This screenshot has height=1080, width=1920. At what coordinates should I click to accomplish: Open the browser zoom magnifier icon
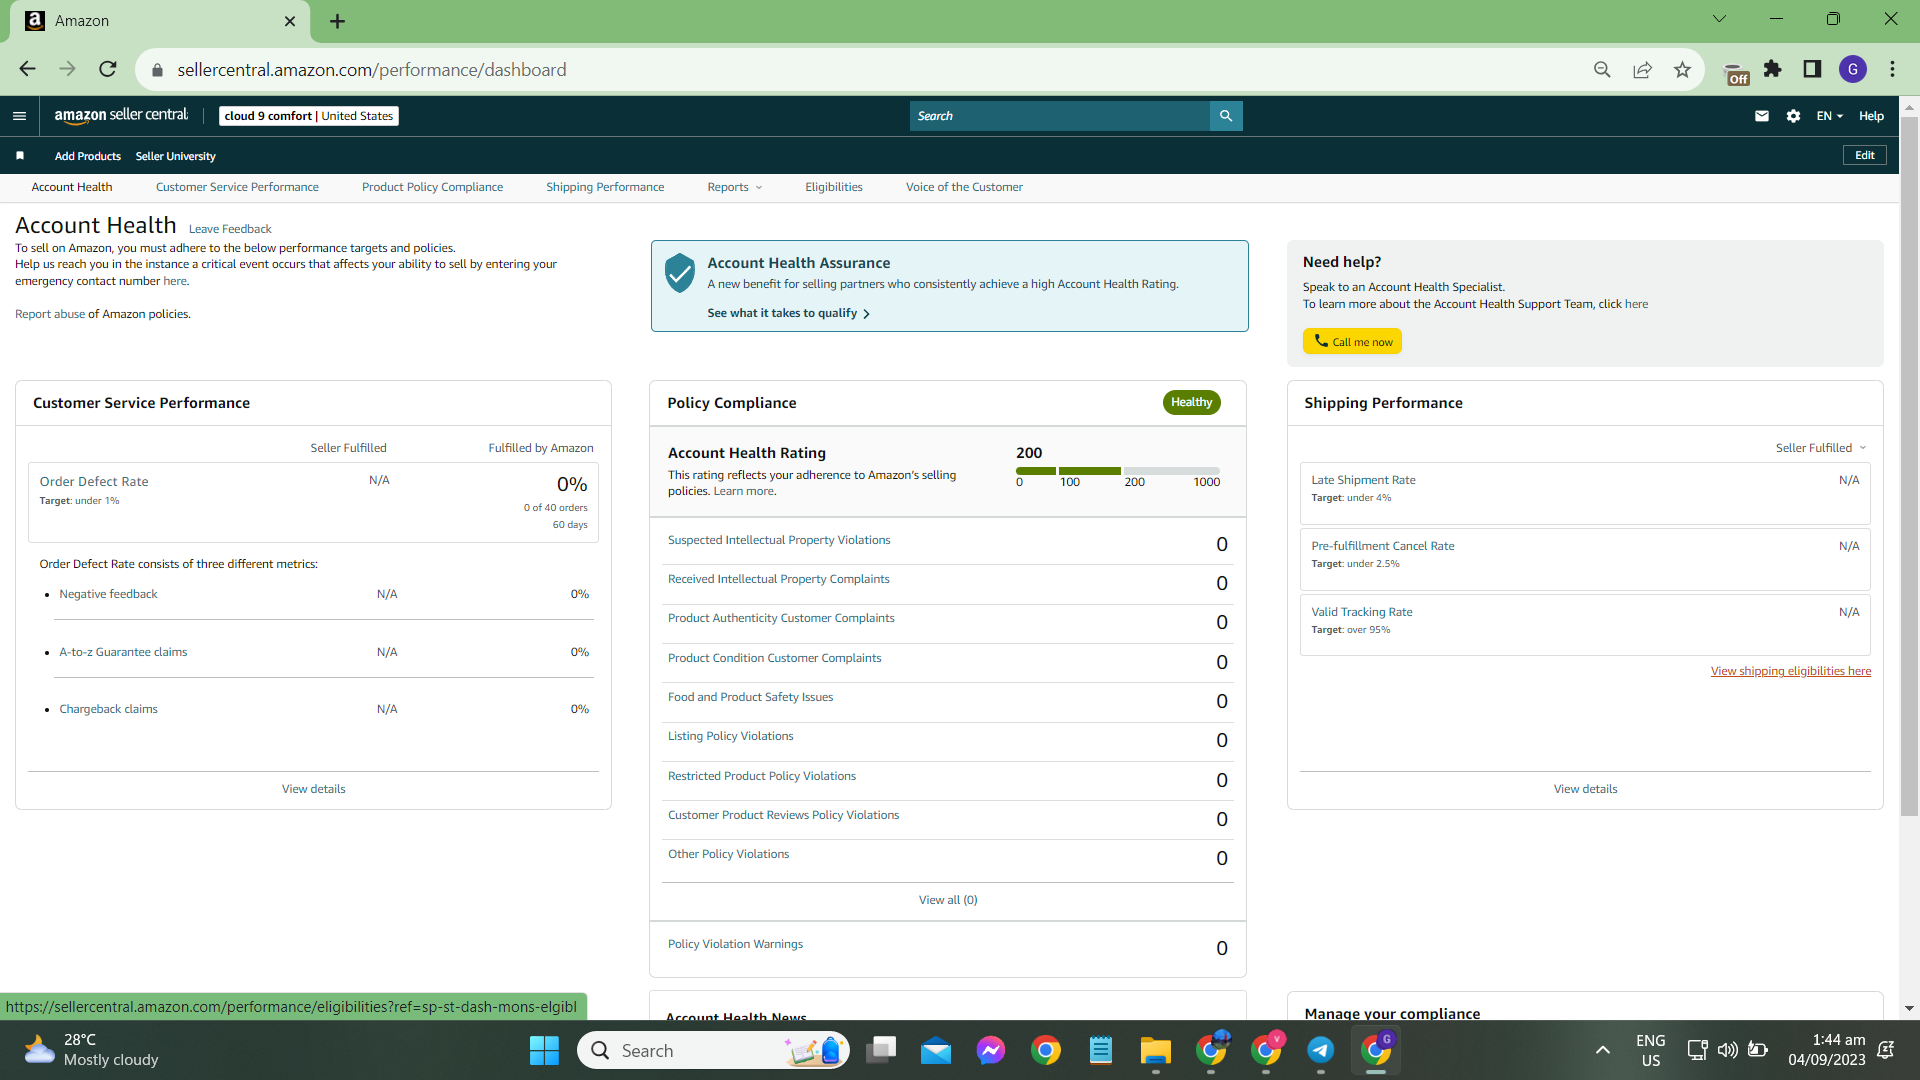click(x=1602, y=69)
